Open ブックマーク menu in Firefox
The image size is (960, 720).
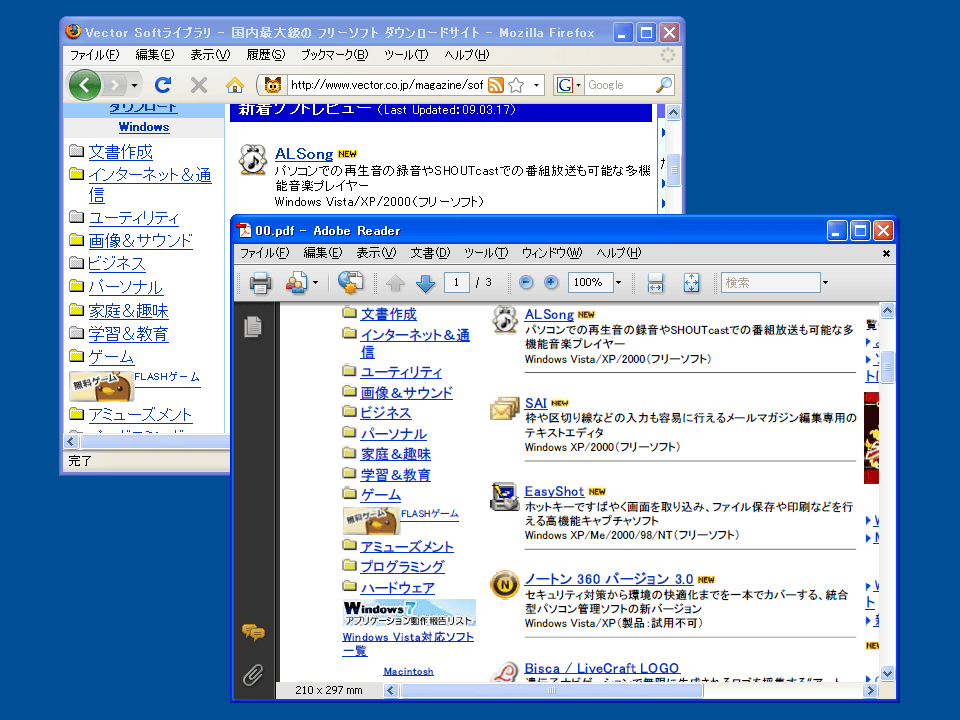pyautogui.click(x=334, y=55)
